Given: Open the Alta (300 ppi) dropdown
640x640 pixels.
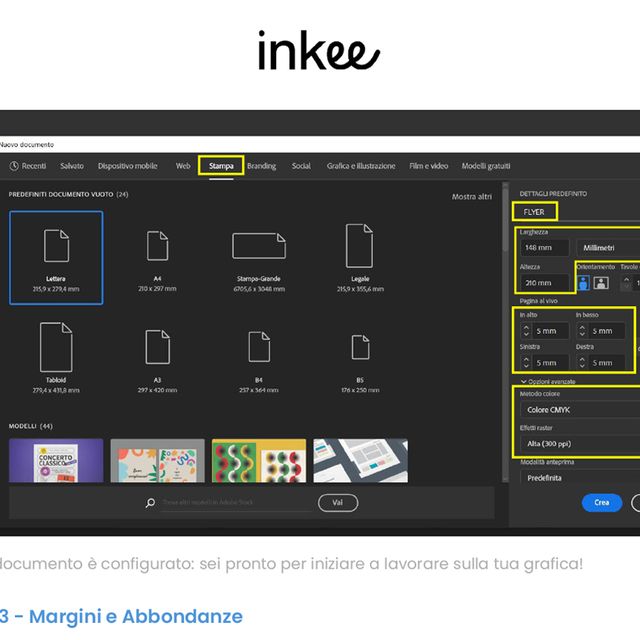Looking at the screenshot, I should [x=580, y=443].
